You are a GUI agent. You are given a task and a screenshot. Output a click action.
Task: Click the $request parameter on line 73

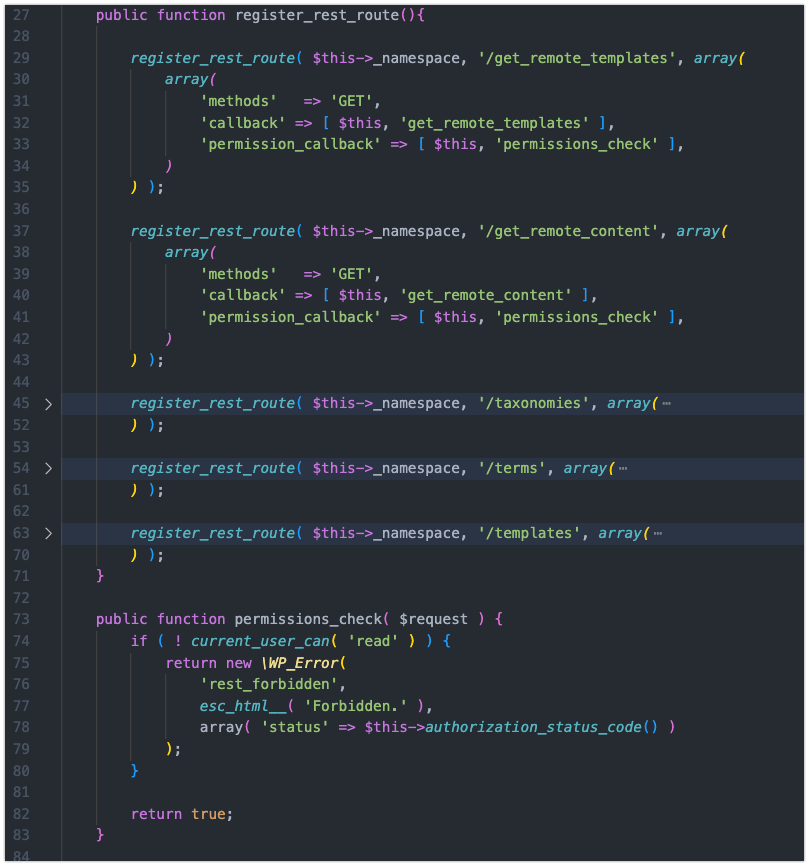point(434,619)
